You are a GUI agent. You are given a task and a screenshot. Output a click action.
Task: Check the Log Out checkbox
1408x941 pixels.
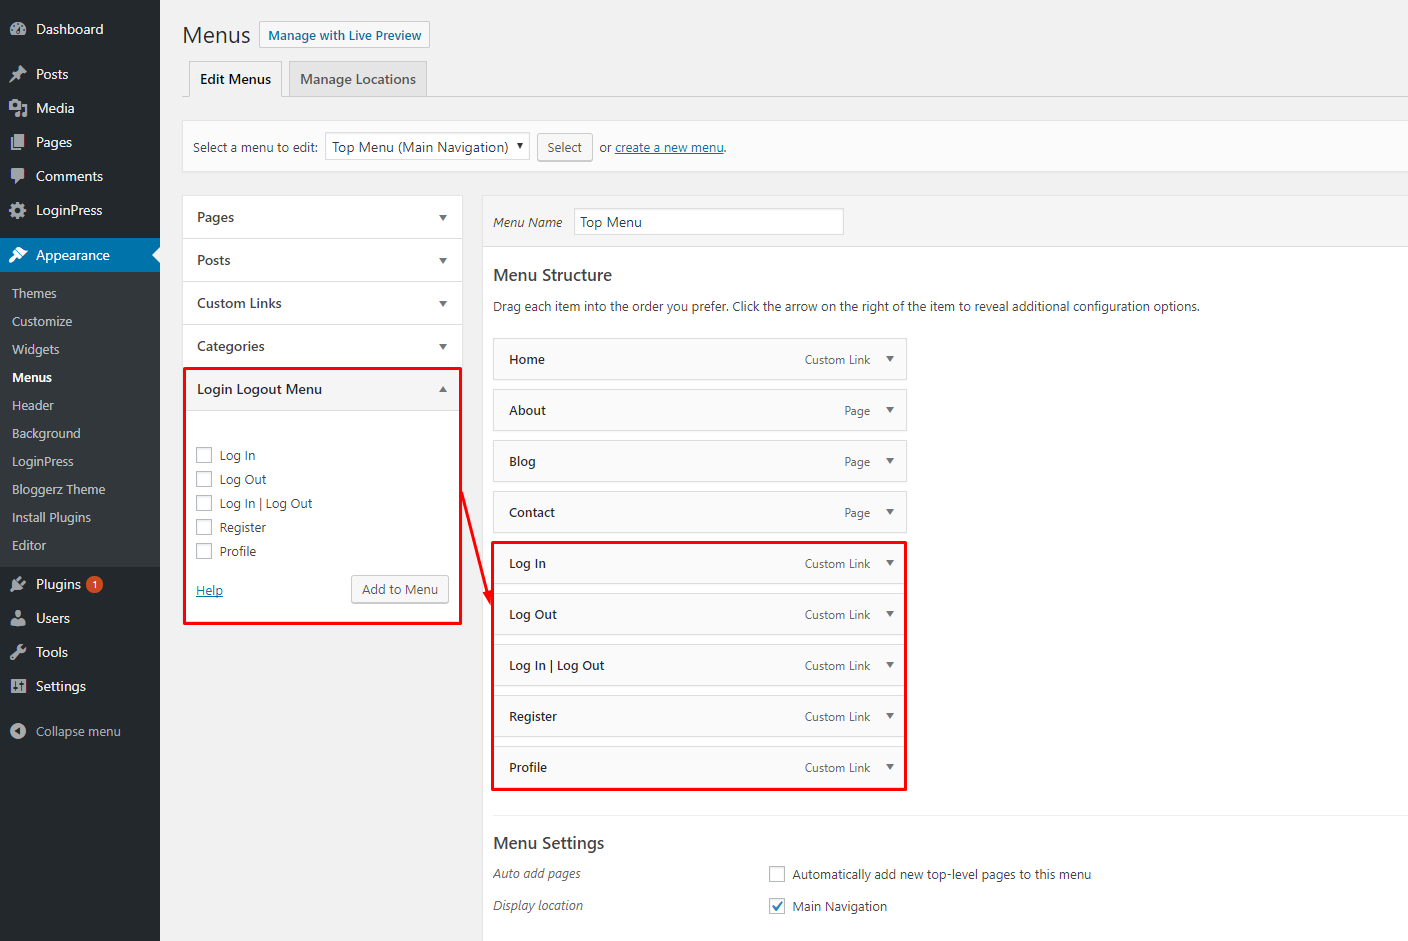(204, 479)
